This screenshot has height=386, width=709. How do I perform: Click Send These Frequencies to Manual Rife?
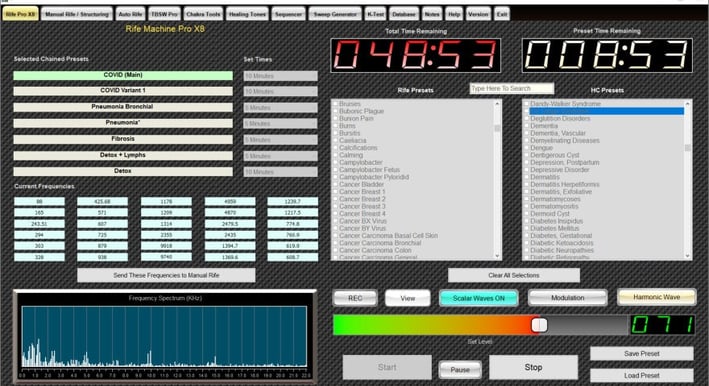point(166,275)
